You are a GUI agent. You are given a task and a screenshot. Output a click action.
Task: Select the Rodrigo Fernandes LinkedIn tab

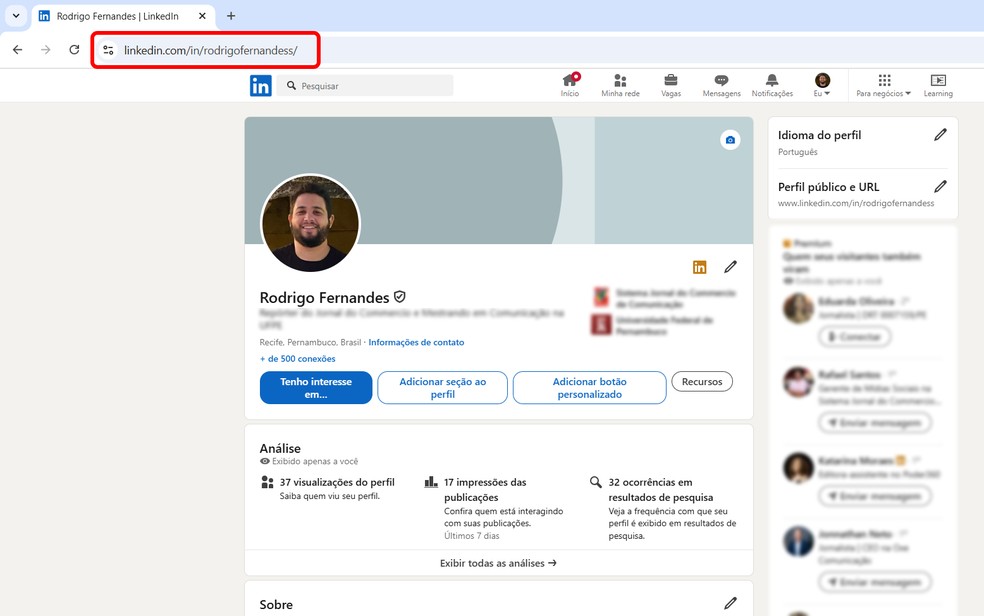pyautogui.click(x=120, y=16)
